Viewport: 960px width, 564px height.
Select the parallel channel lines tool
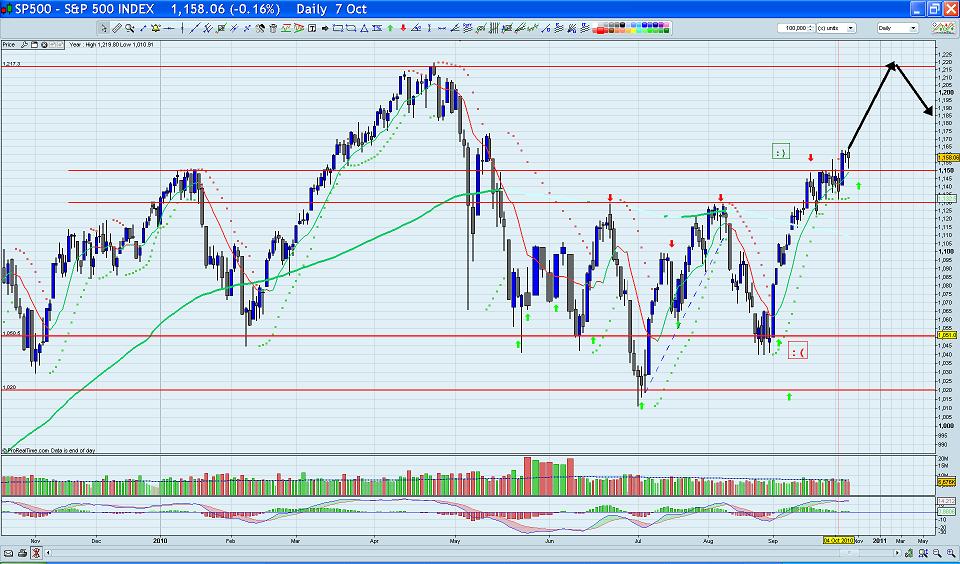point(208,28)
